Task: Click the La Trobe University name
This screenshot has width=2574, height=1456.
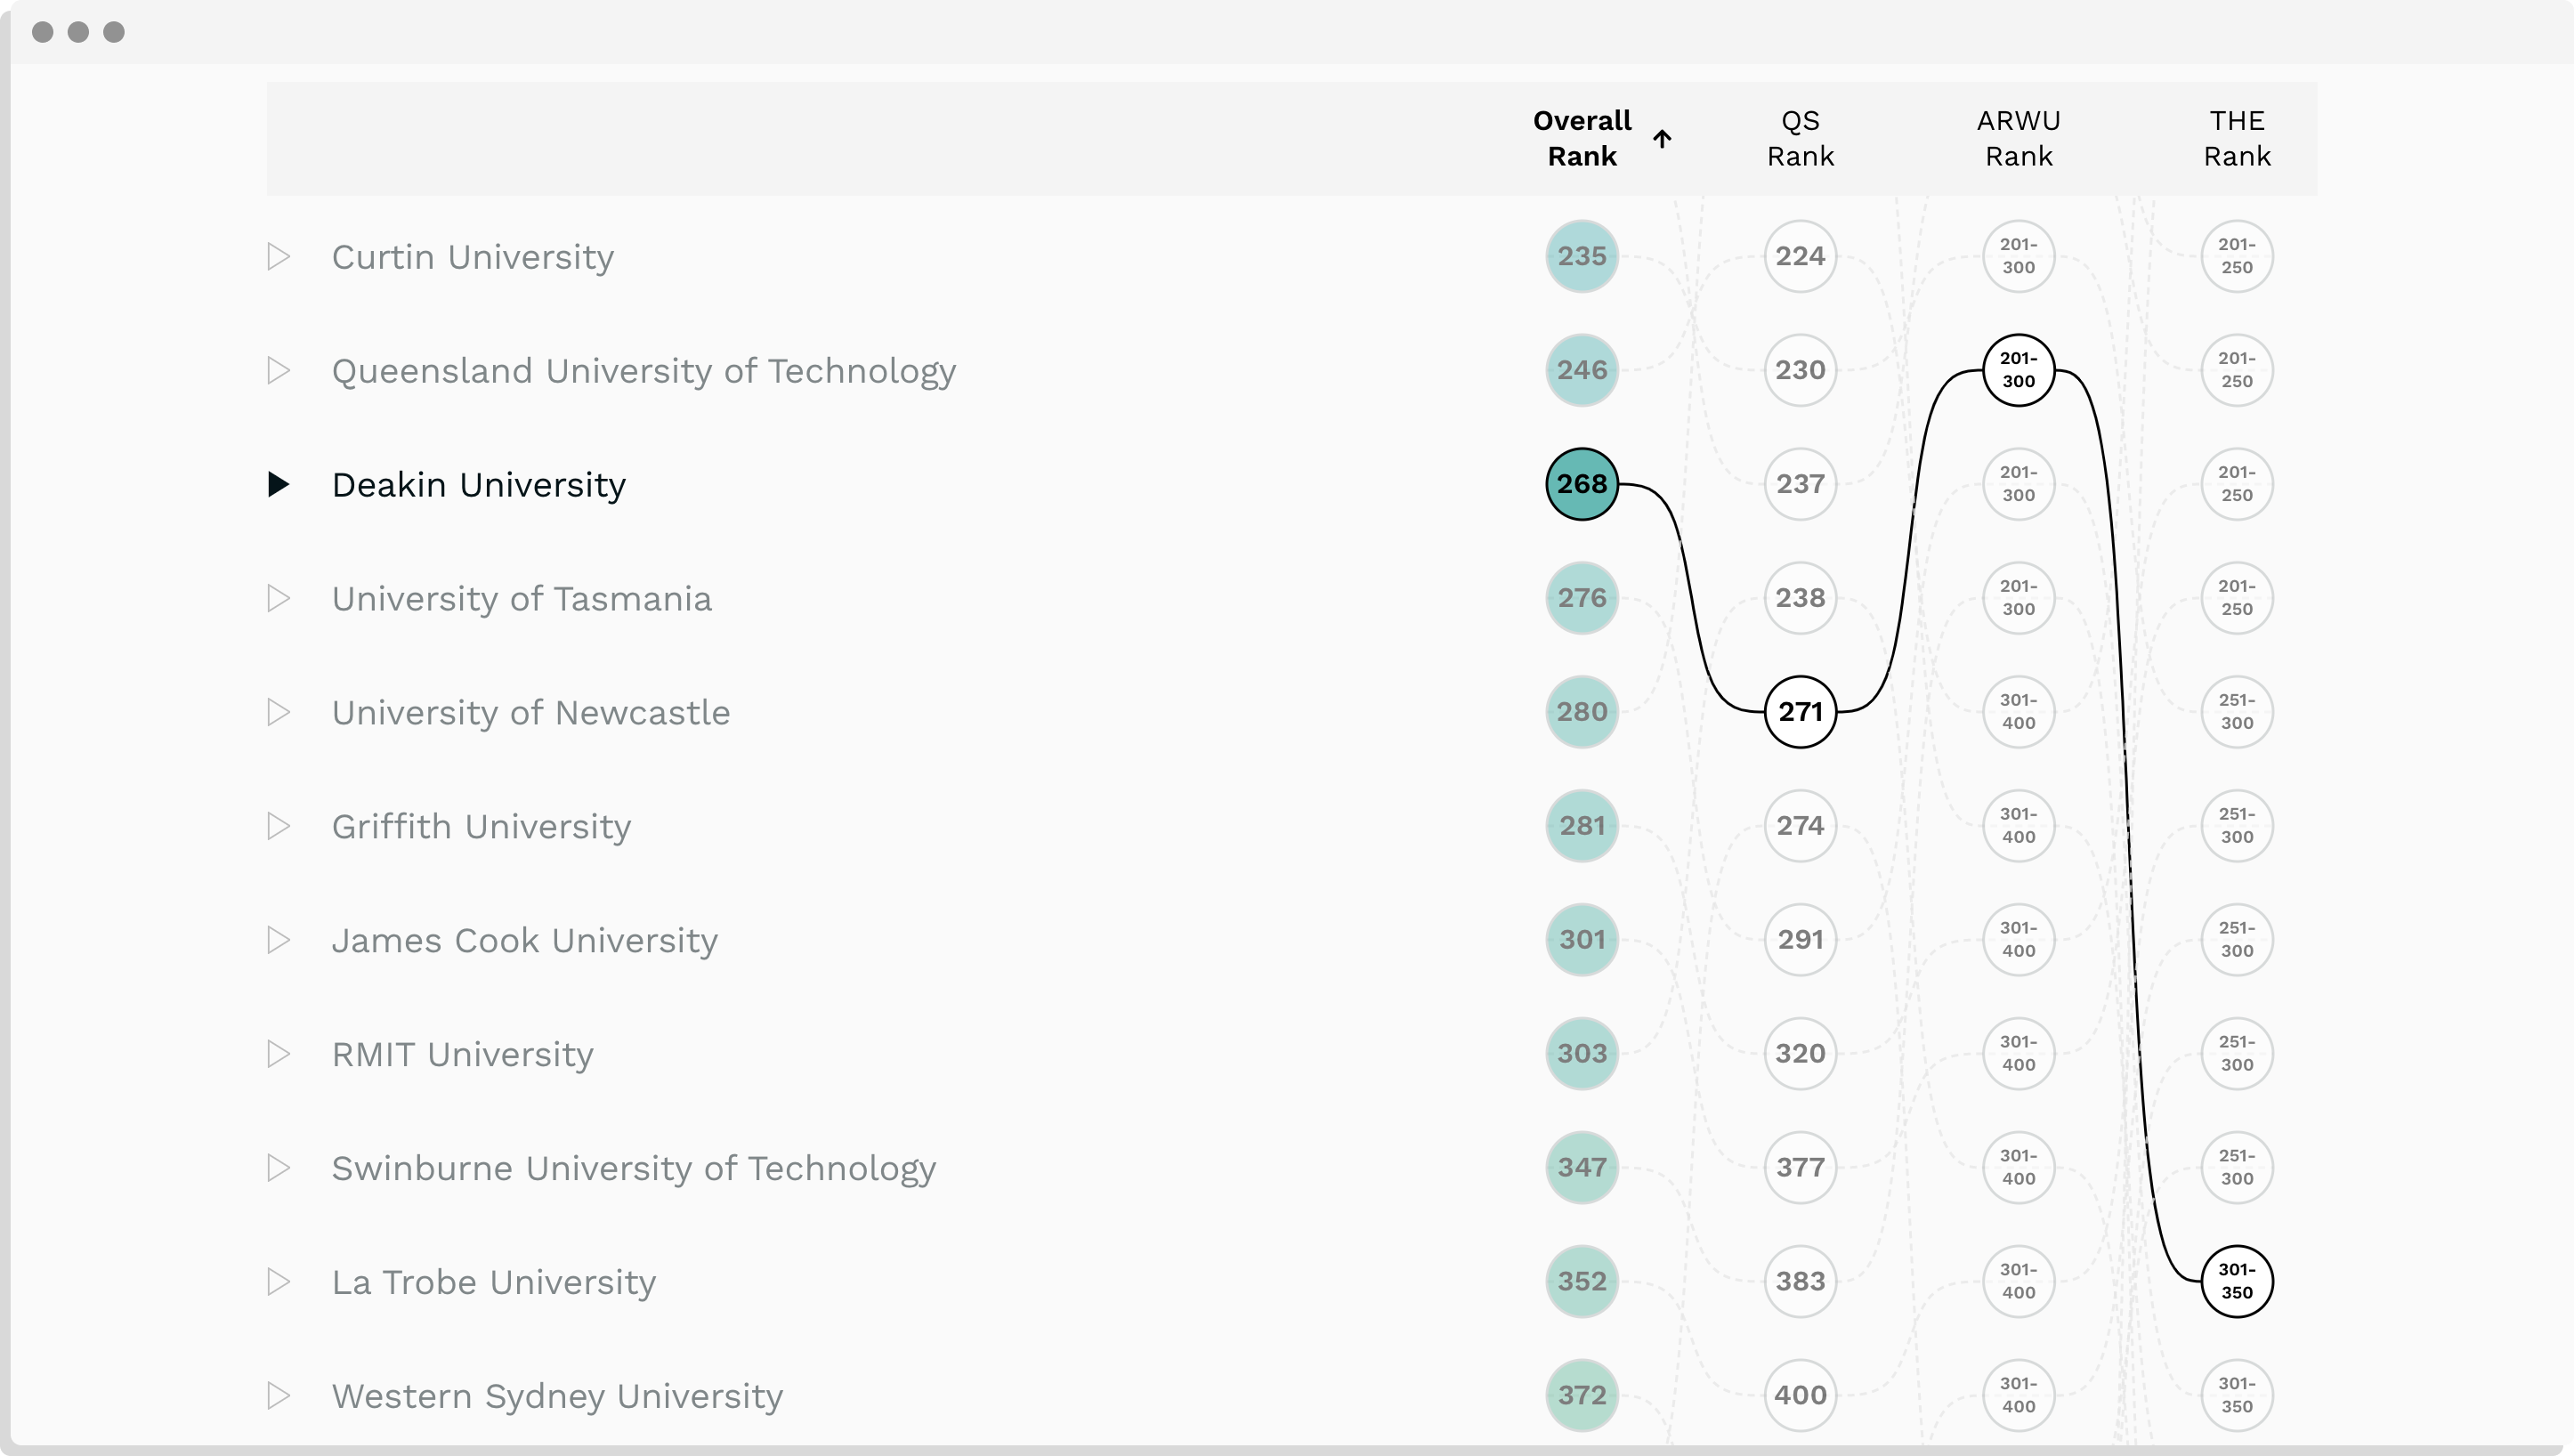Action: [x=493, y=1282]
